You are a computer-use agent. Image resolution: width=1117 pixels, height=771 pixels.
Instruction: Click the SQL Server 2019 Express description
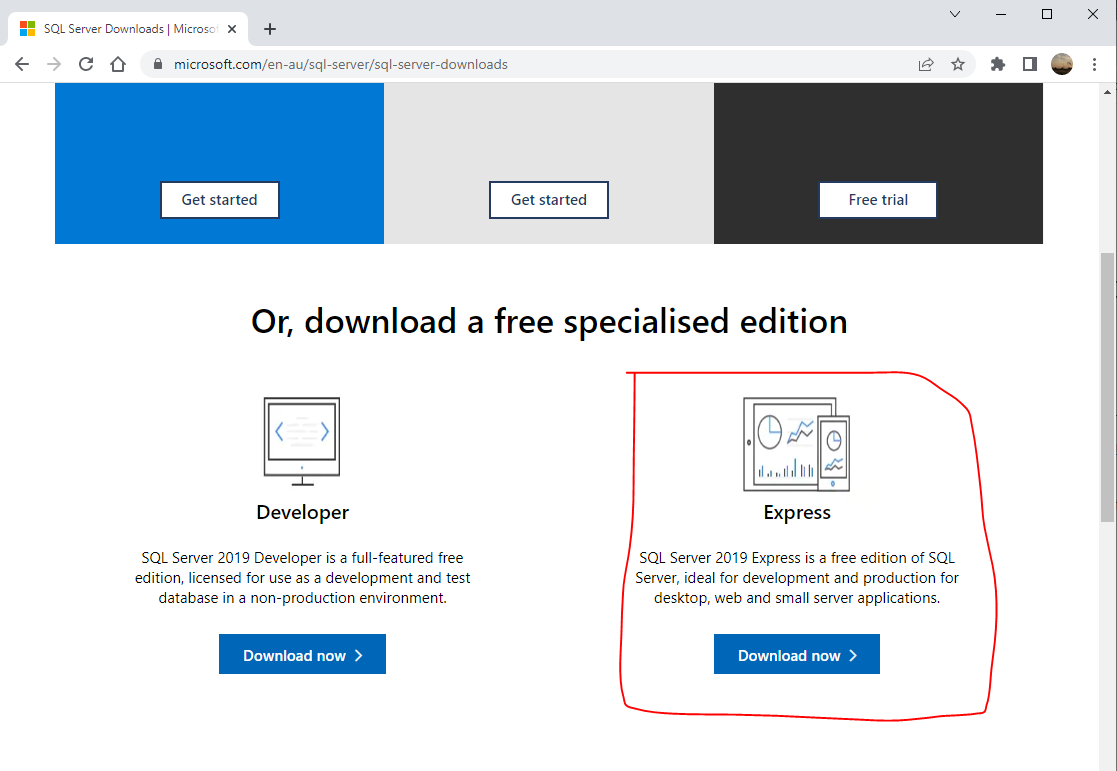tap(796, 578)
